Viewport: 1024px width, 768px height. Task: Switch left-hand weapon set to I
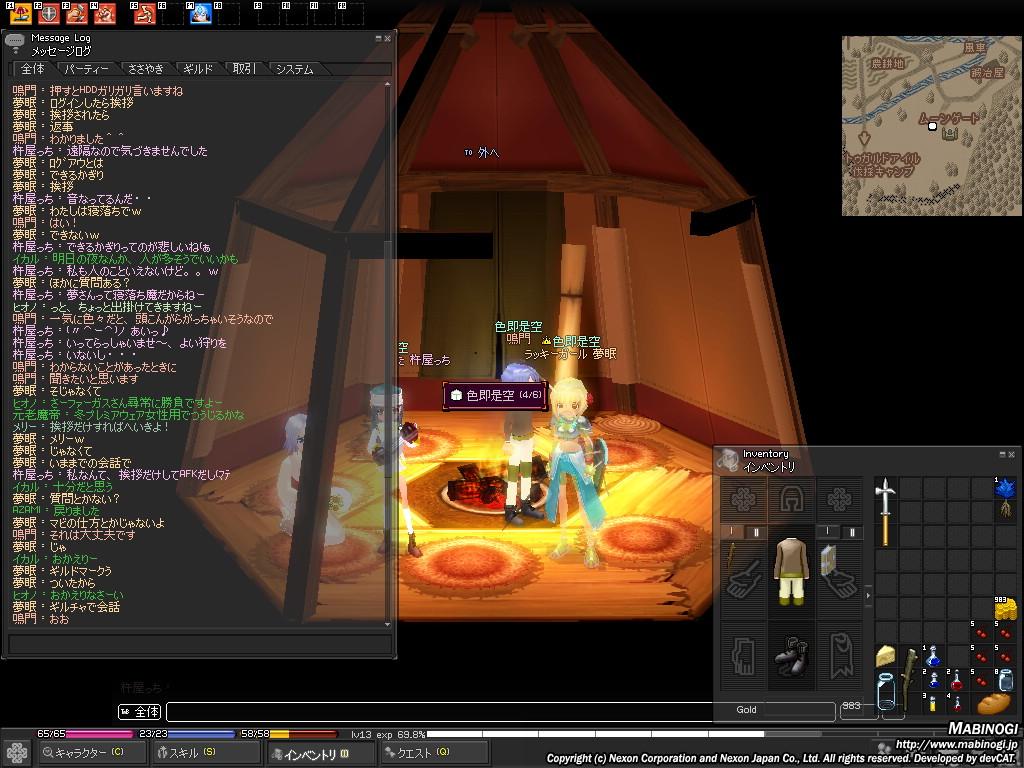pyautogui.click(x=827, y=532)
